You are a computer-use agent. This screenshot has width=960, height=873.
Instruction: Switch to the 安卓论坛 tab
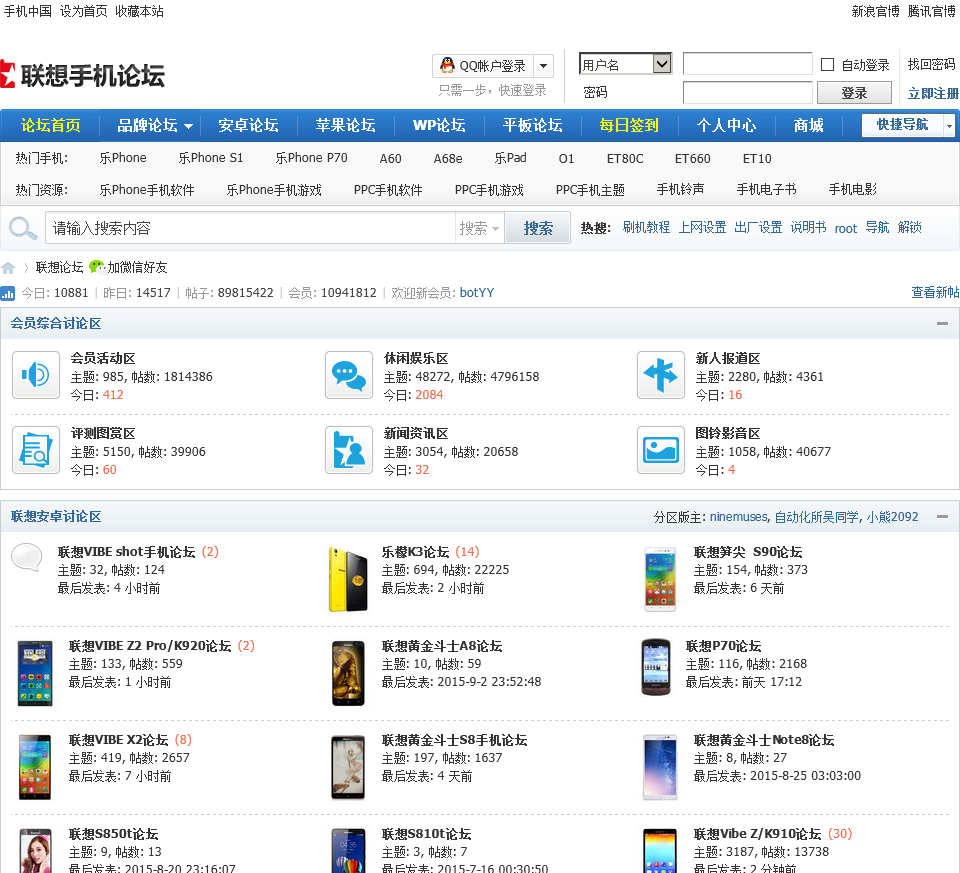pyautogui.click(x=248, y=126)
